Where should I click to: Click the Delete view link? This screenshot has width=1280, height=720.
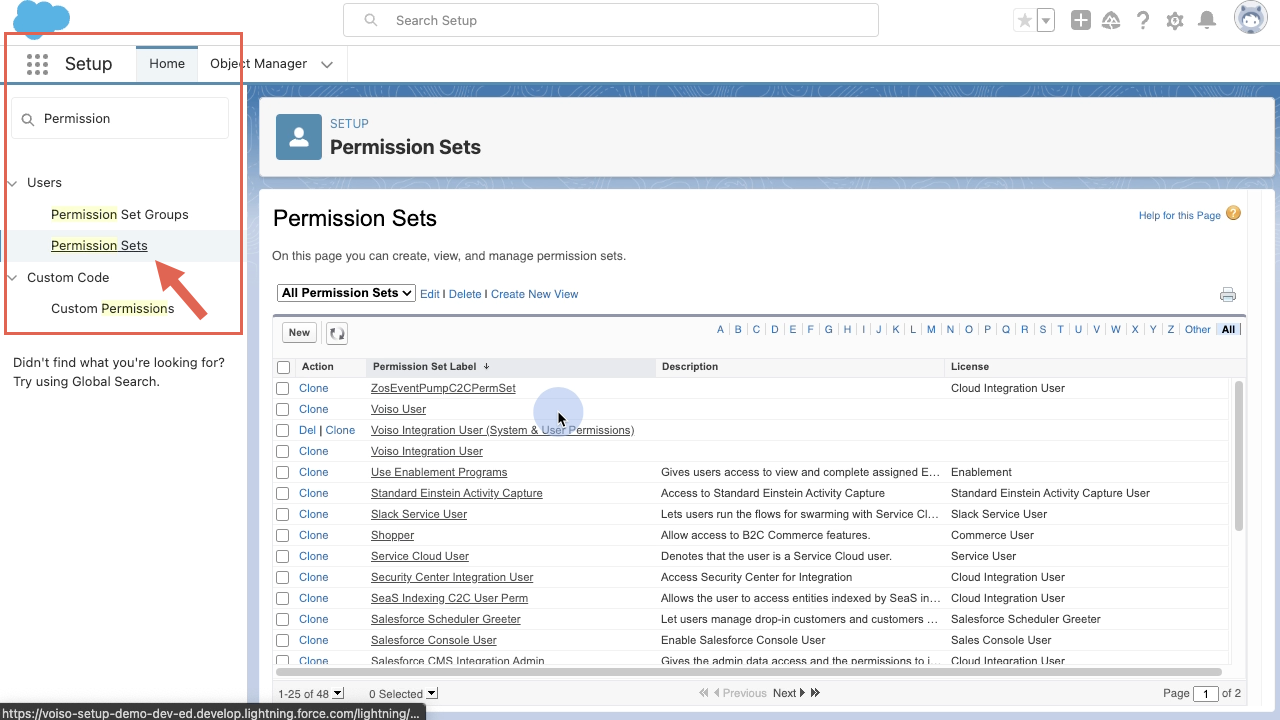coord(465,294)
